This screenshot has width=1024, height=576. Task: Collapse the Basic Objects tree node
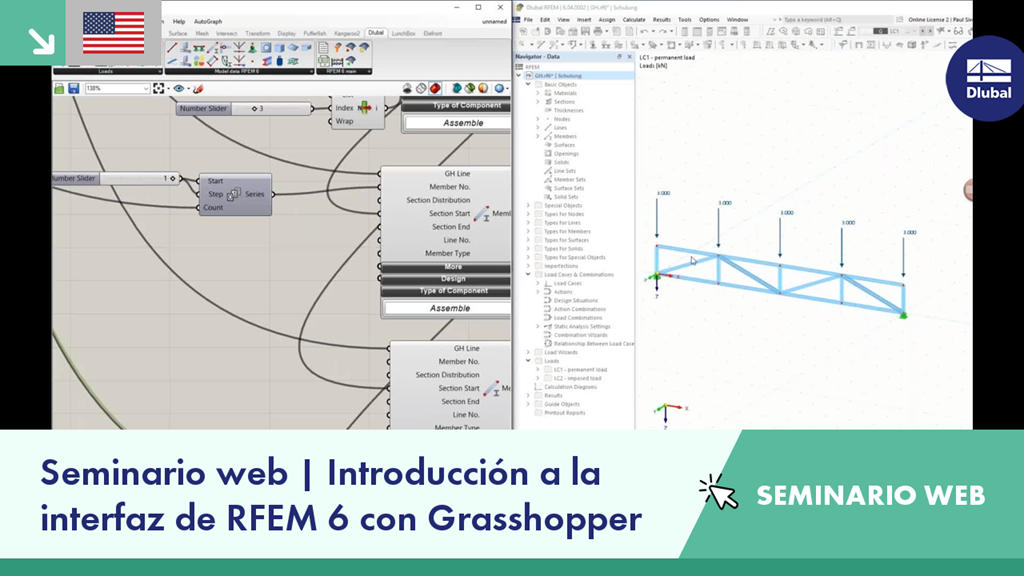(528, 84)
